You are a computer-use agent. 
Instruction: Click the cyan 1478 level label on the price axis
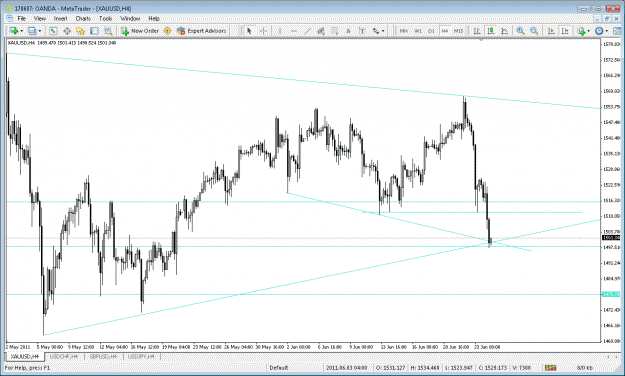click(611, 294)
